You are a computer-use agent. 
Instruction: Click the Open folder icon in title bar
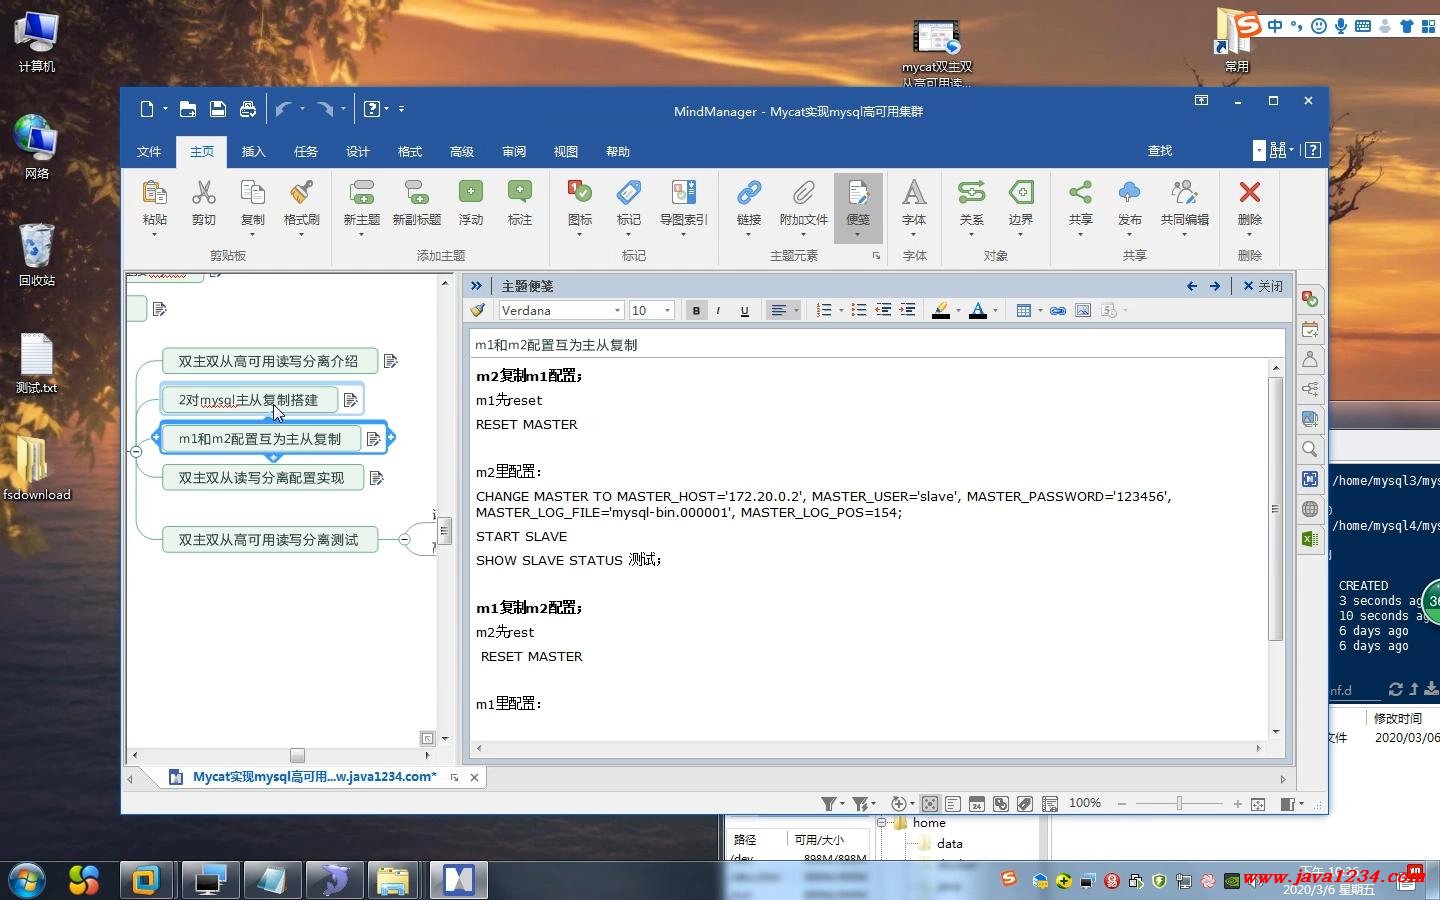[187, 109]
